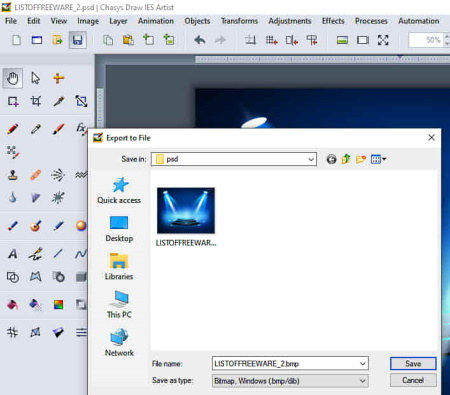This screenshot has width=450, height=395.
Task: Open the Edit menu
Action: (x=33, y=21)
